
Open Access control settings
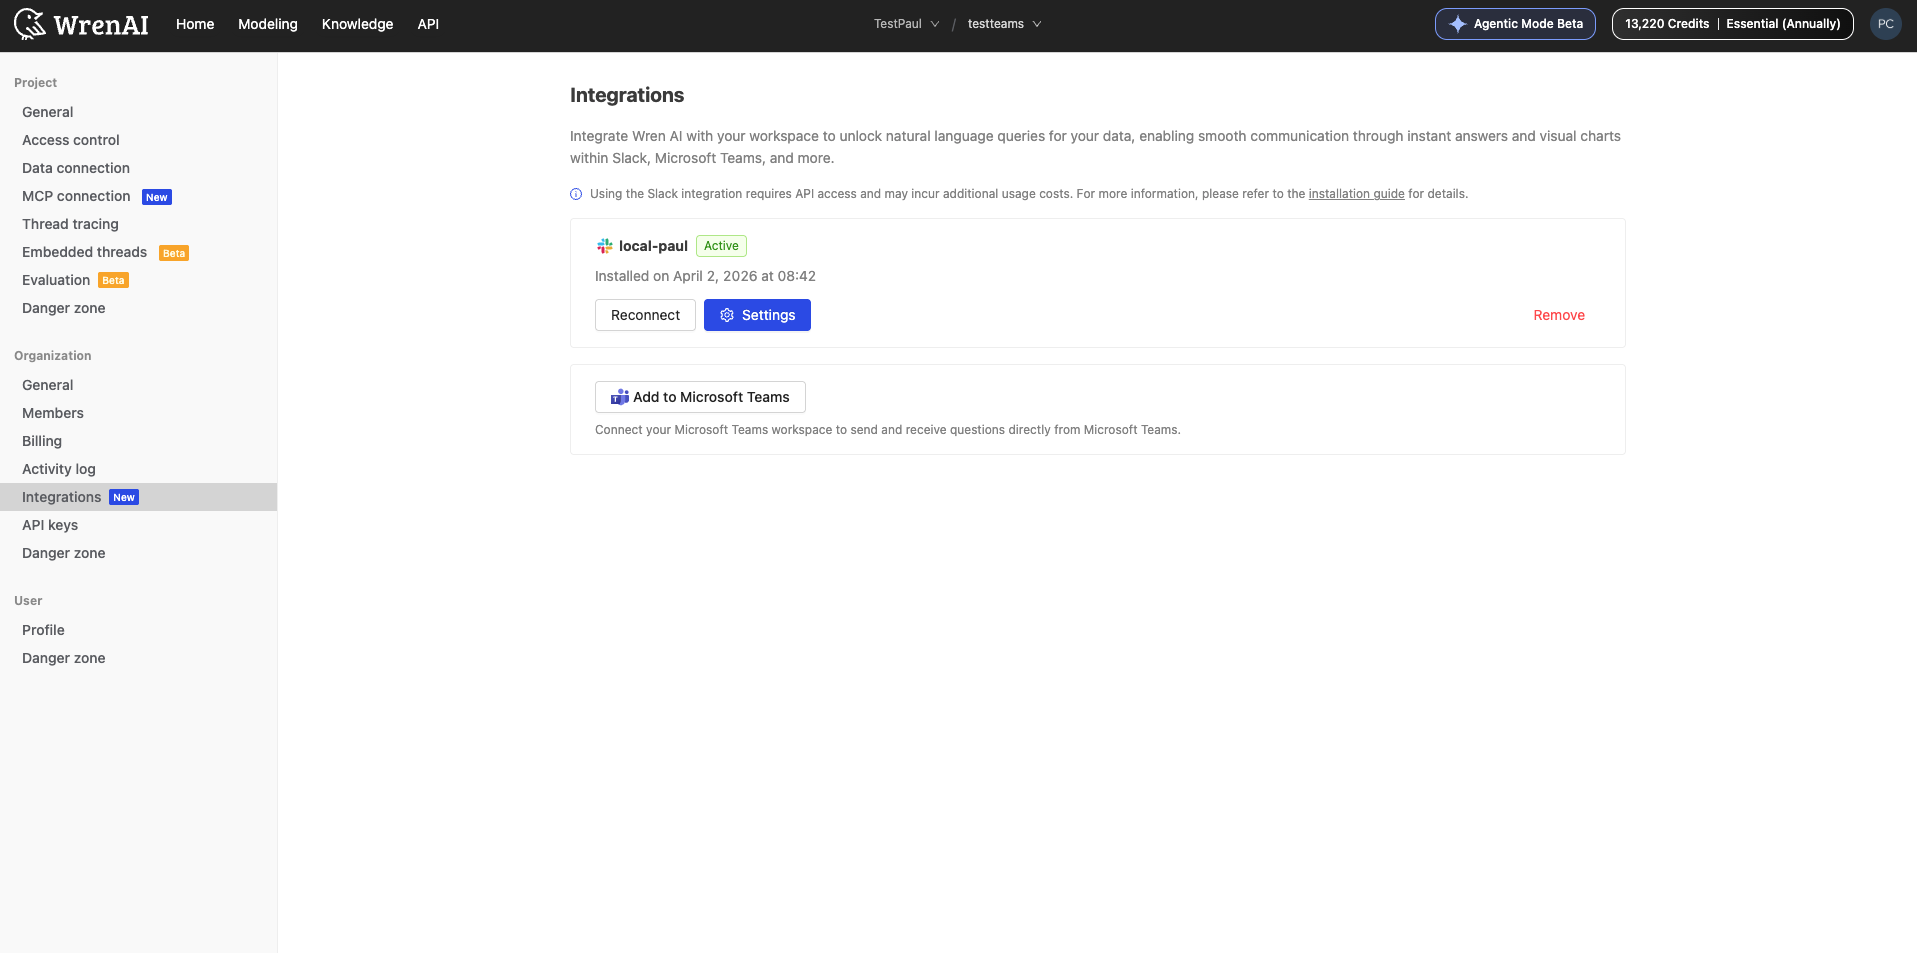(138, 140)
